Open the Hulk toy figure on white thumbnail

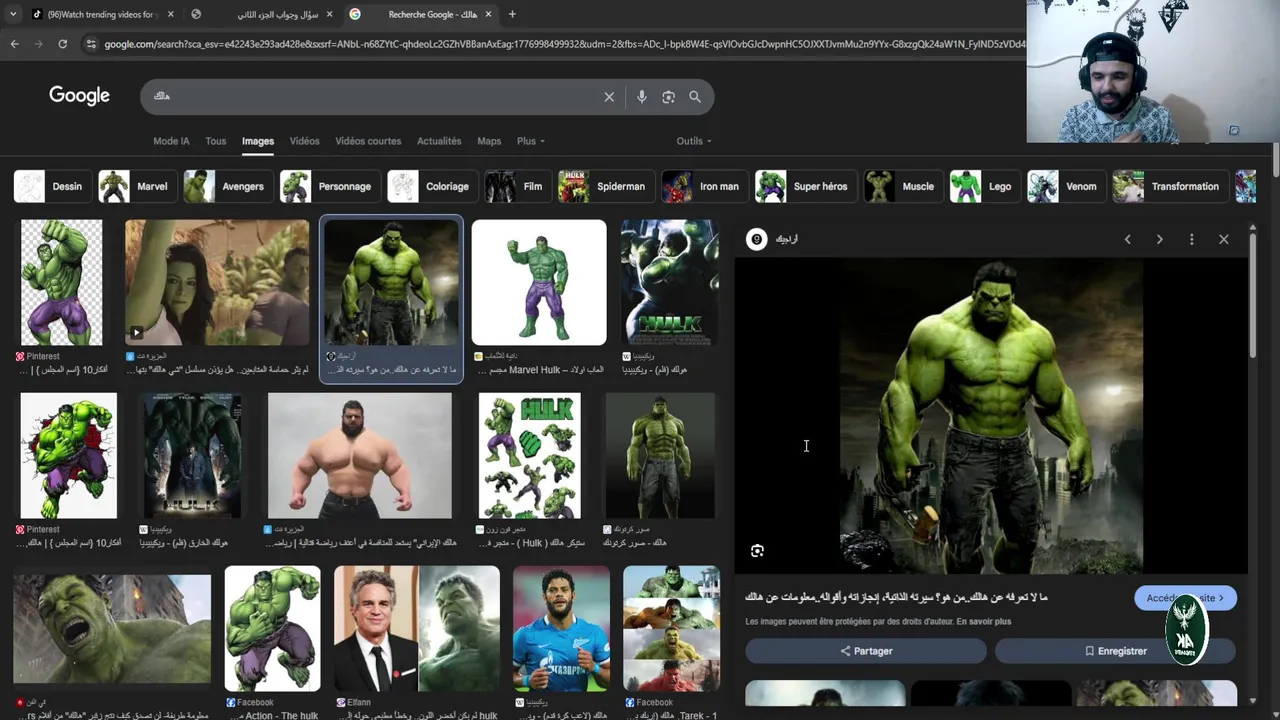(539, 283)
